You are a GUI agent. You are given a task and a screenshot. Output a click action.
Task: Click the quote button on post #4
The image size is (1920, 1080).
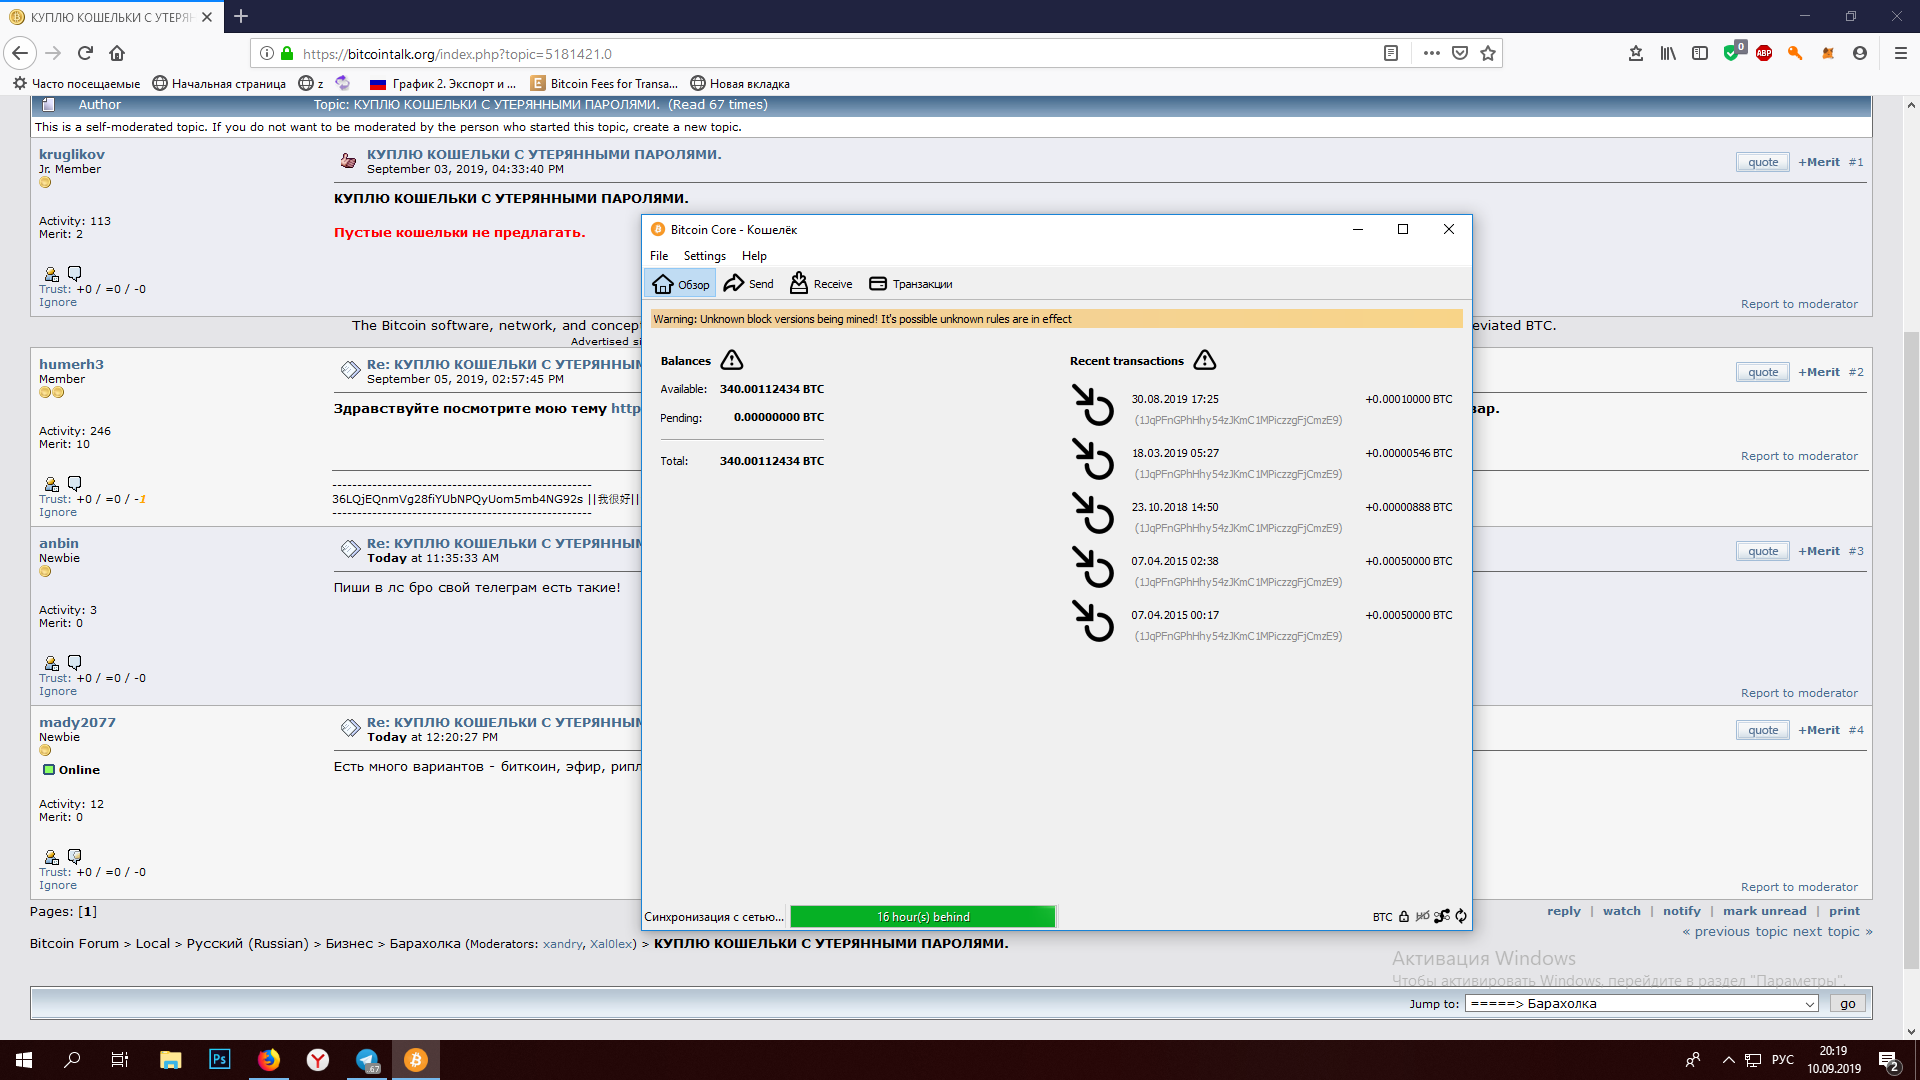tap(1763, 730)
